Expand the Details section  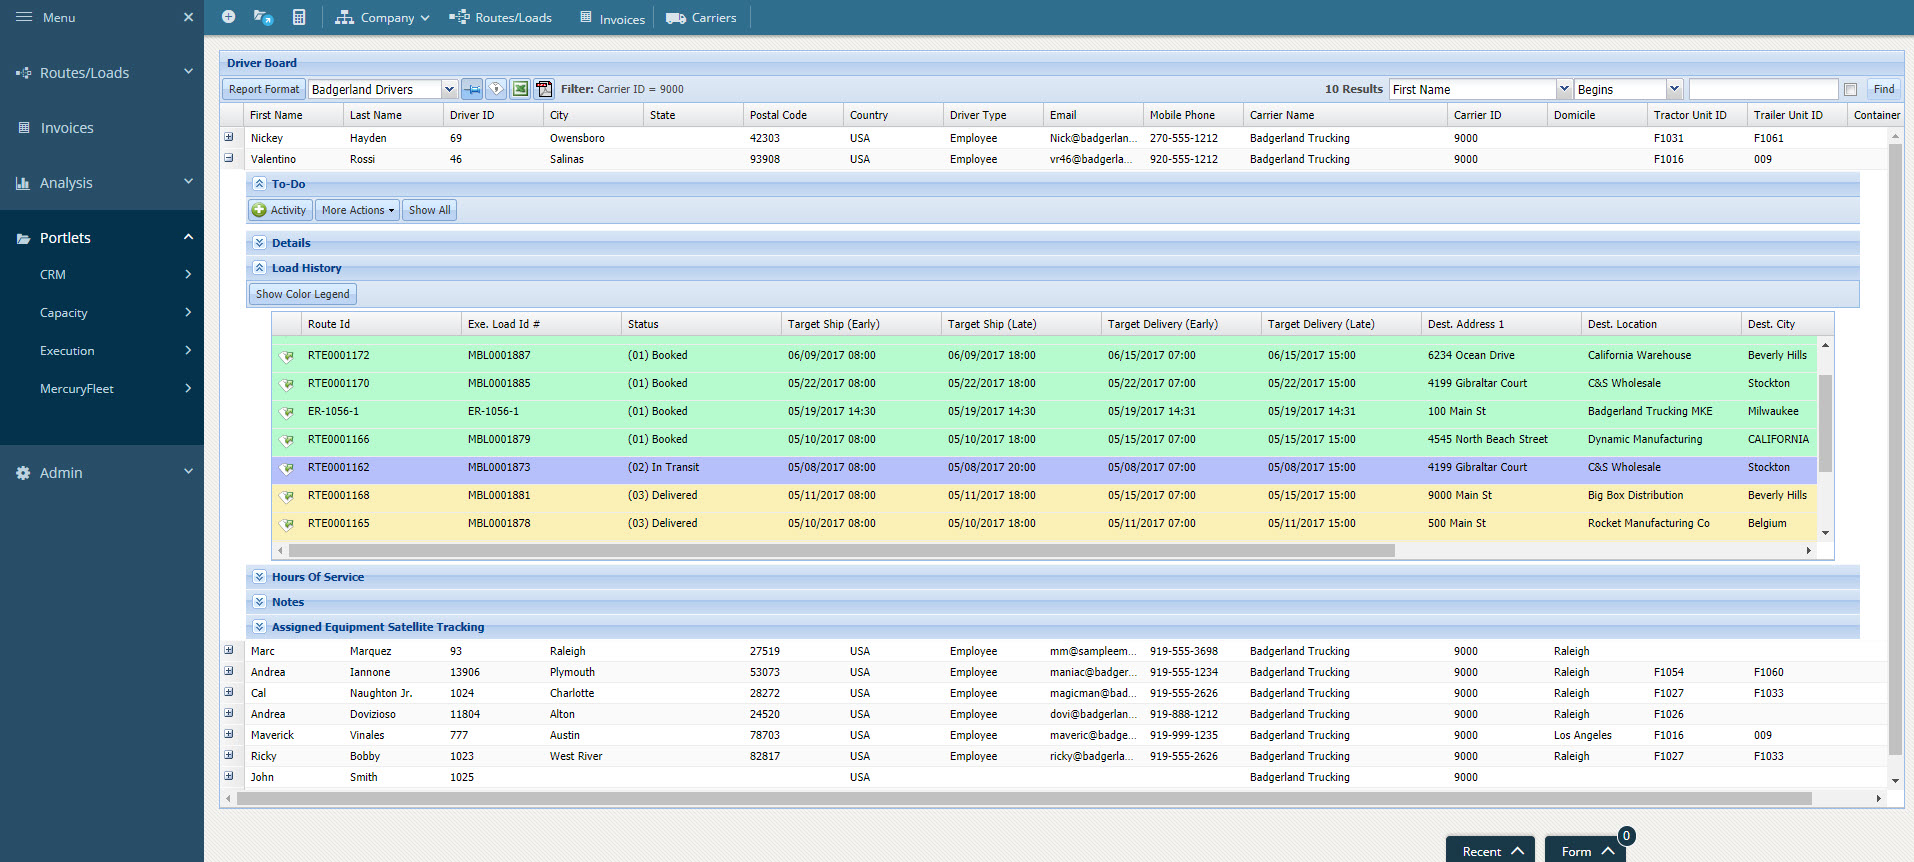pos(259,243)
